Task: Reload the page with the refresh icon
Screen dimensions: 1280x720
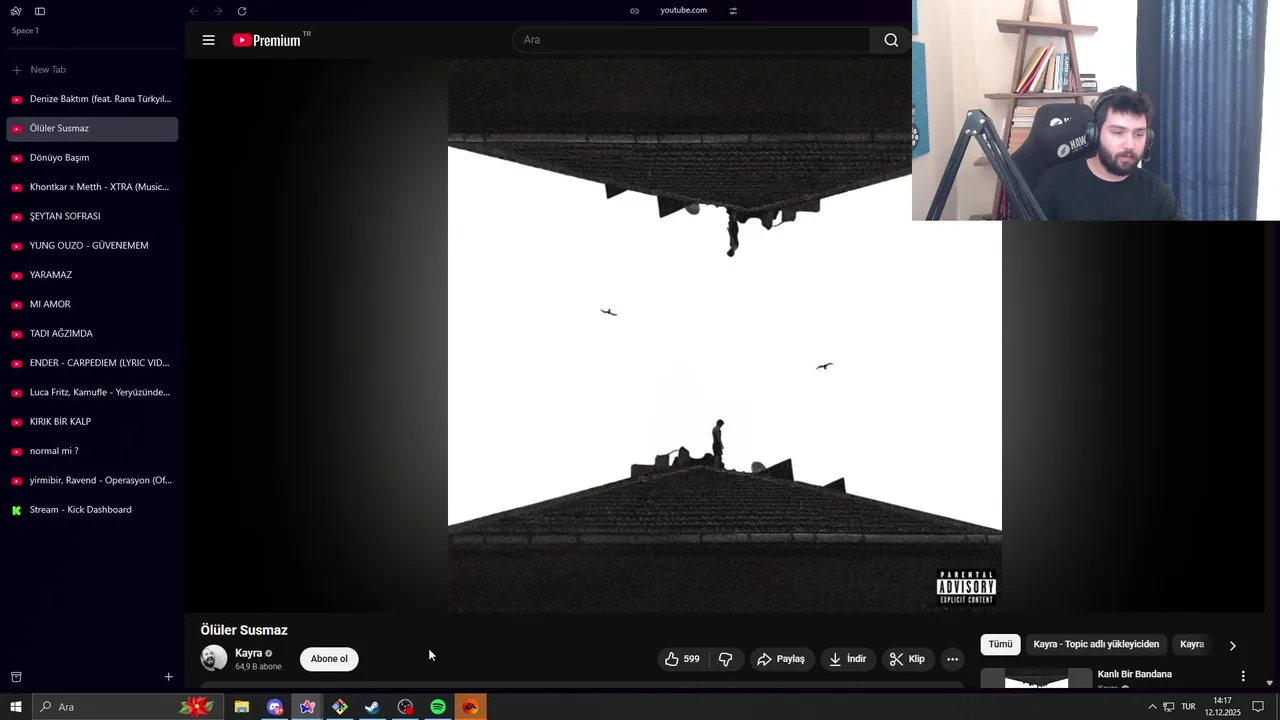Action: point(242,11)
